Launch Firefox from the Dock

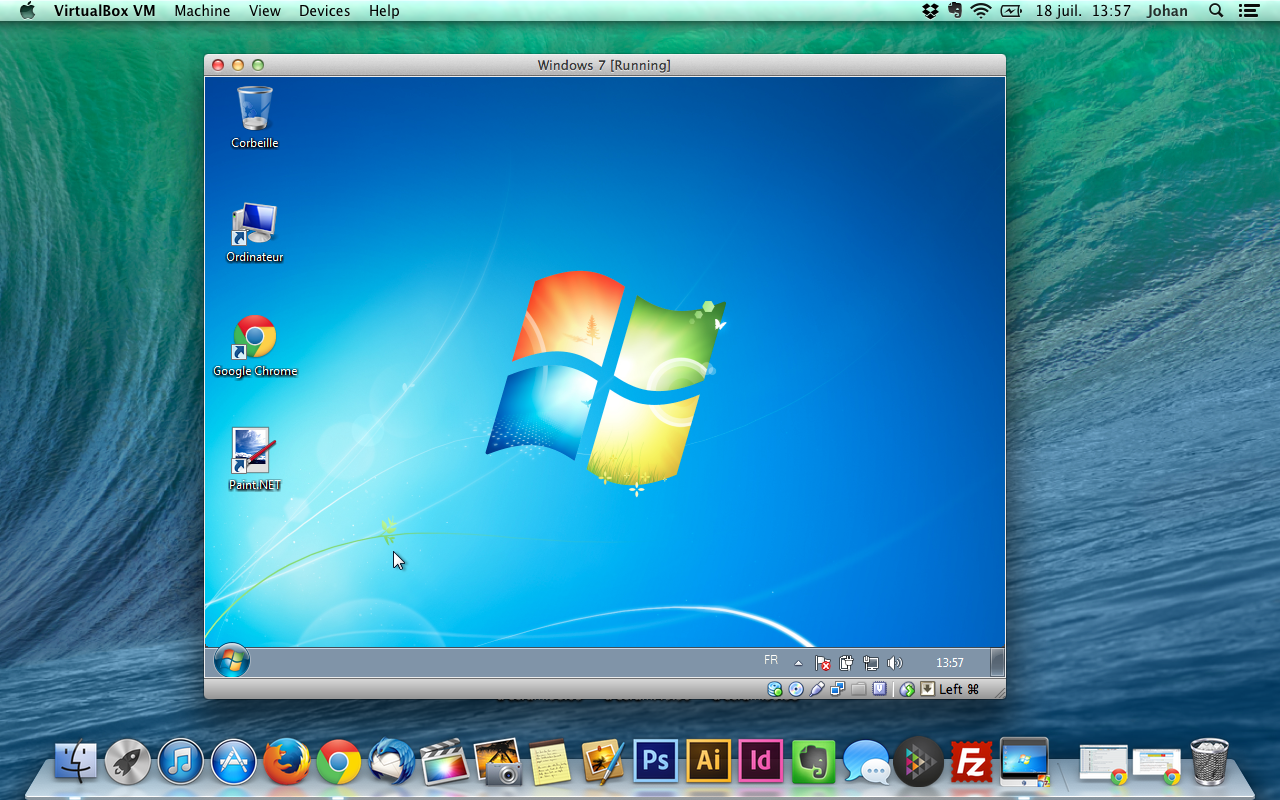click(x=287, y=763)
